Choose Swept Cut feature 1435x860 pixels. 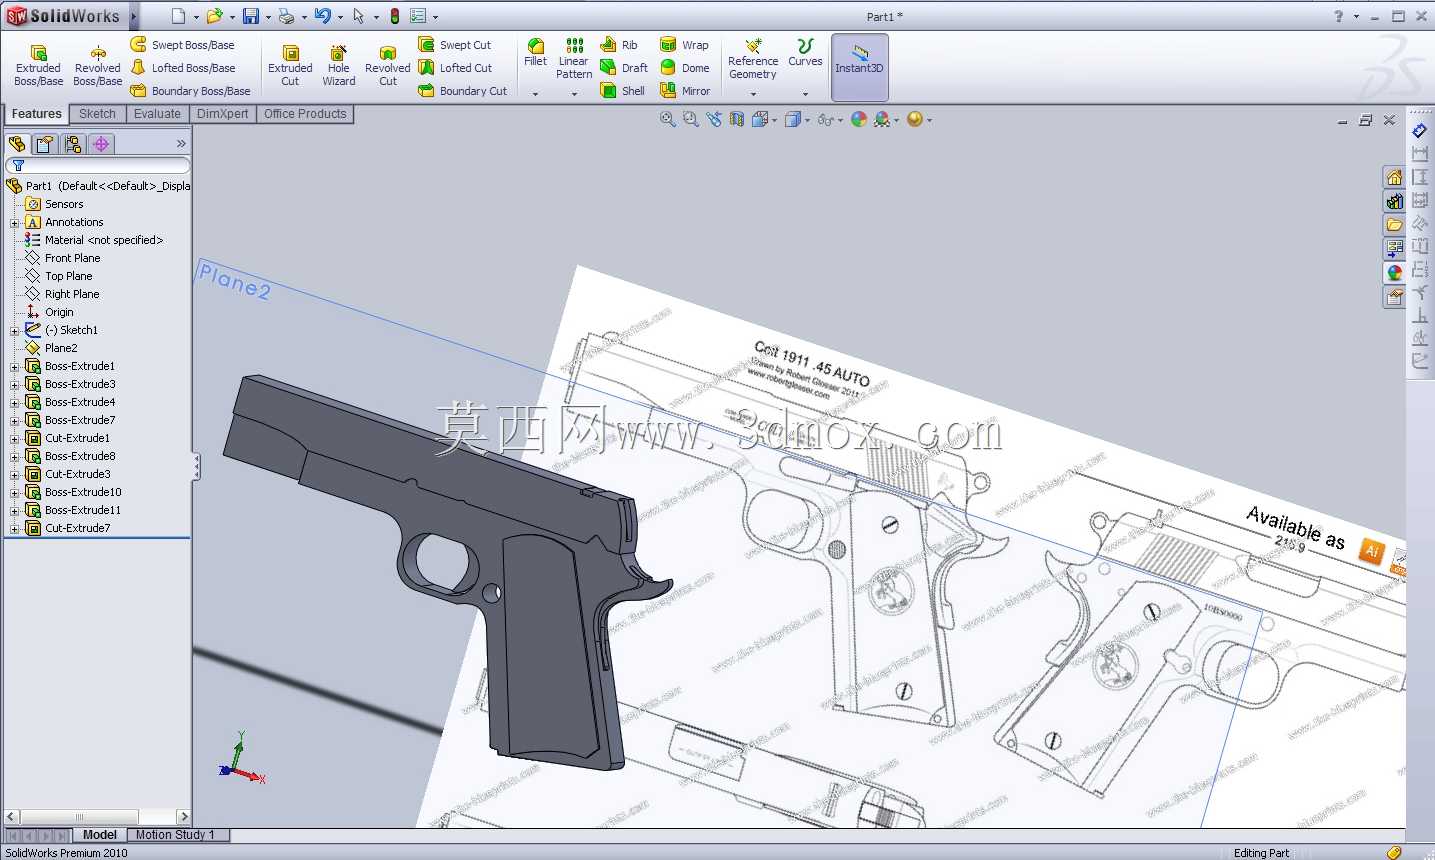point(455,45)
